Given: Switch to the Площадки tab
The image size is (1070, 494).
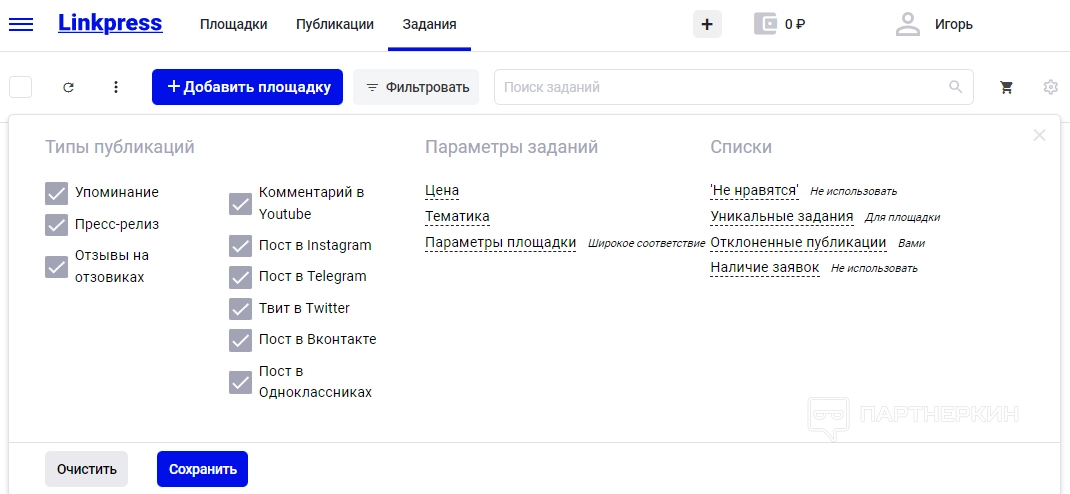Looking at the screenshot, I should pyautogui.click(x=233, y=25).
